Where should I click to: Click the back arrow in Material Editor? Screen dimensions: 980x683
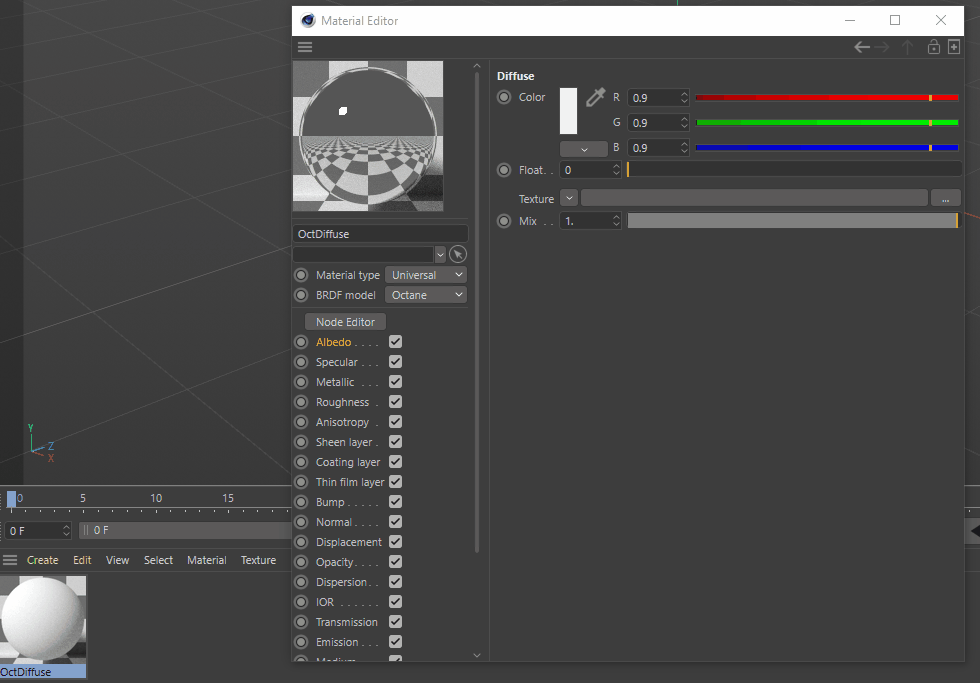(862, 47)
